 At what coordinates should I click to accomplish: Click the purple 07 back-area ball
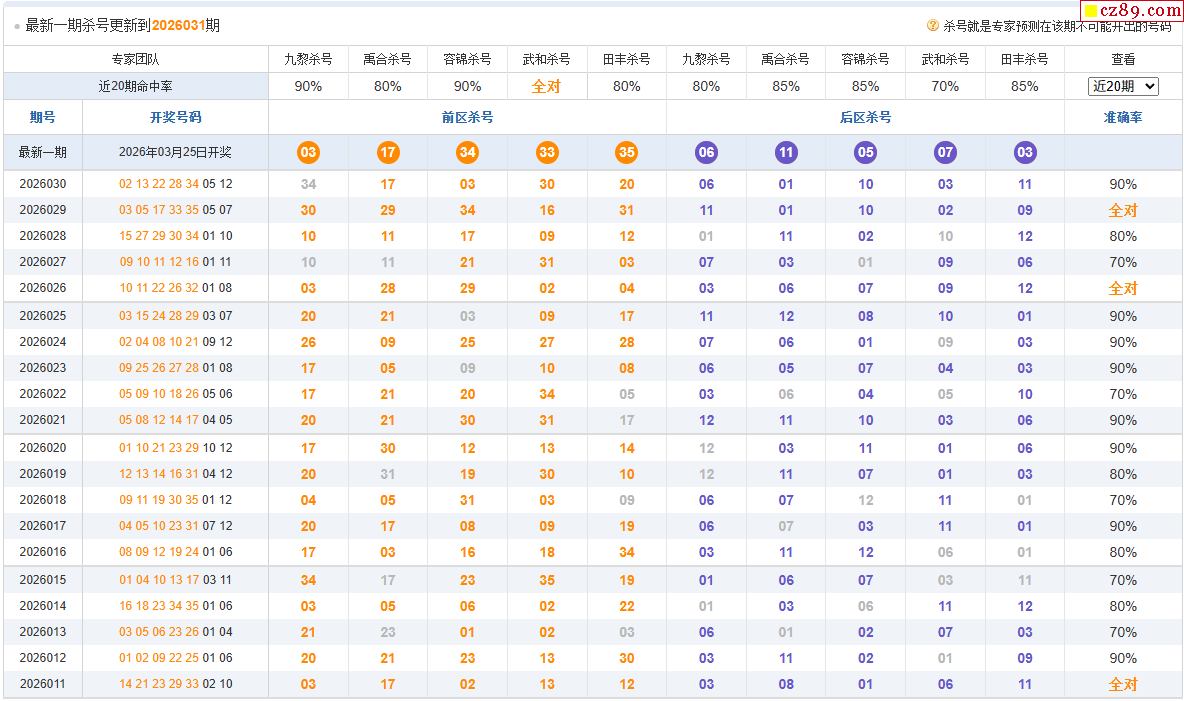945,153
